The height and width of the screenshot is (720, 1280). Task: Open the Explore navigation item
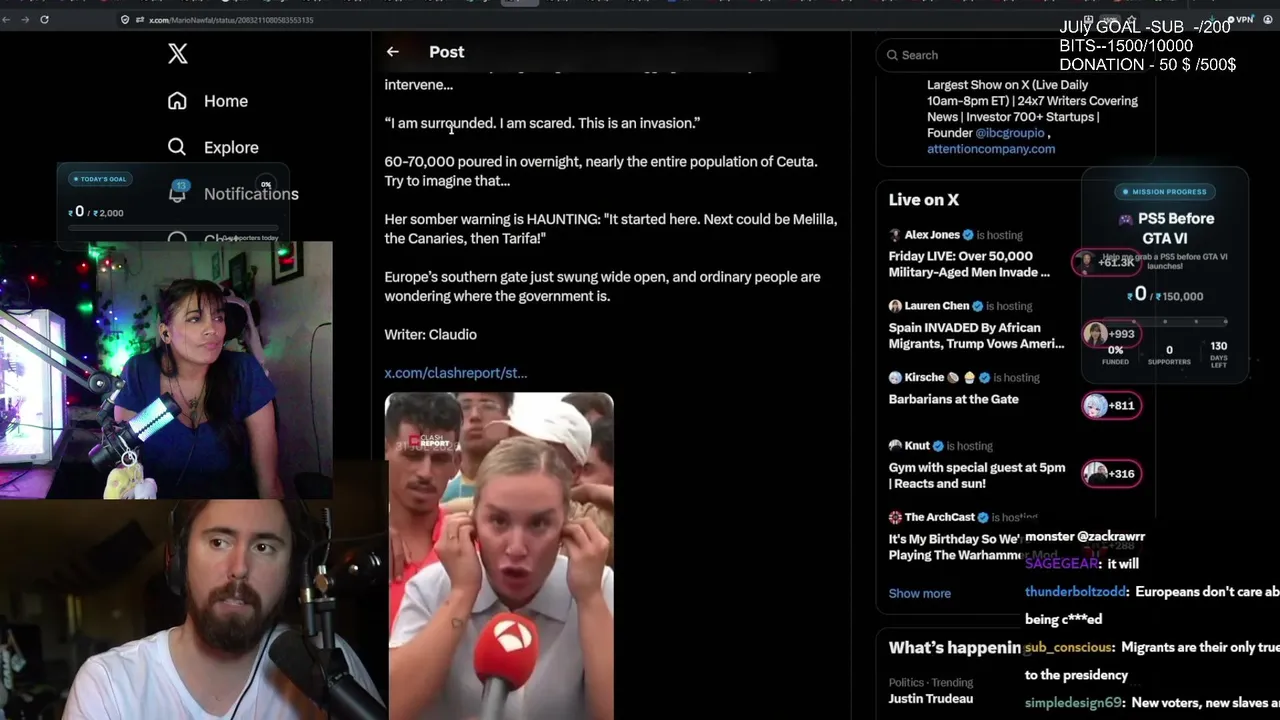[213, 147]
